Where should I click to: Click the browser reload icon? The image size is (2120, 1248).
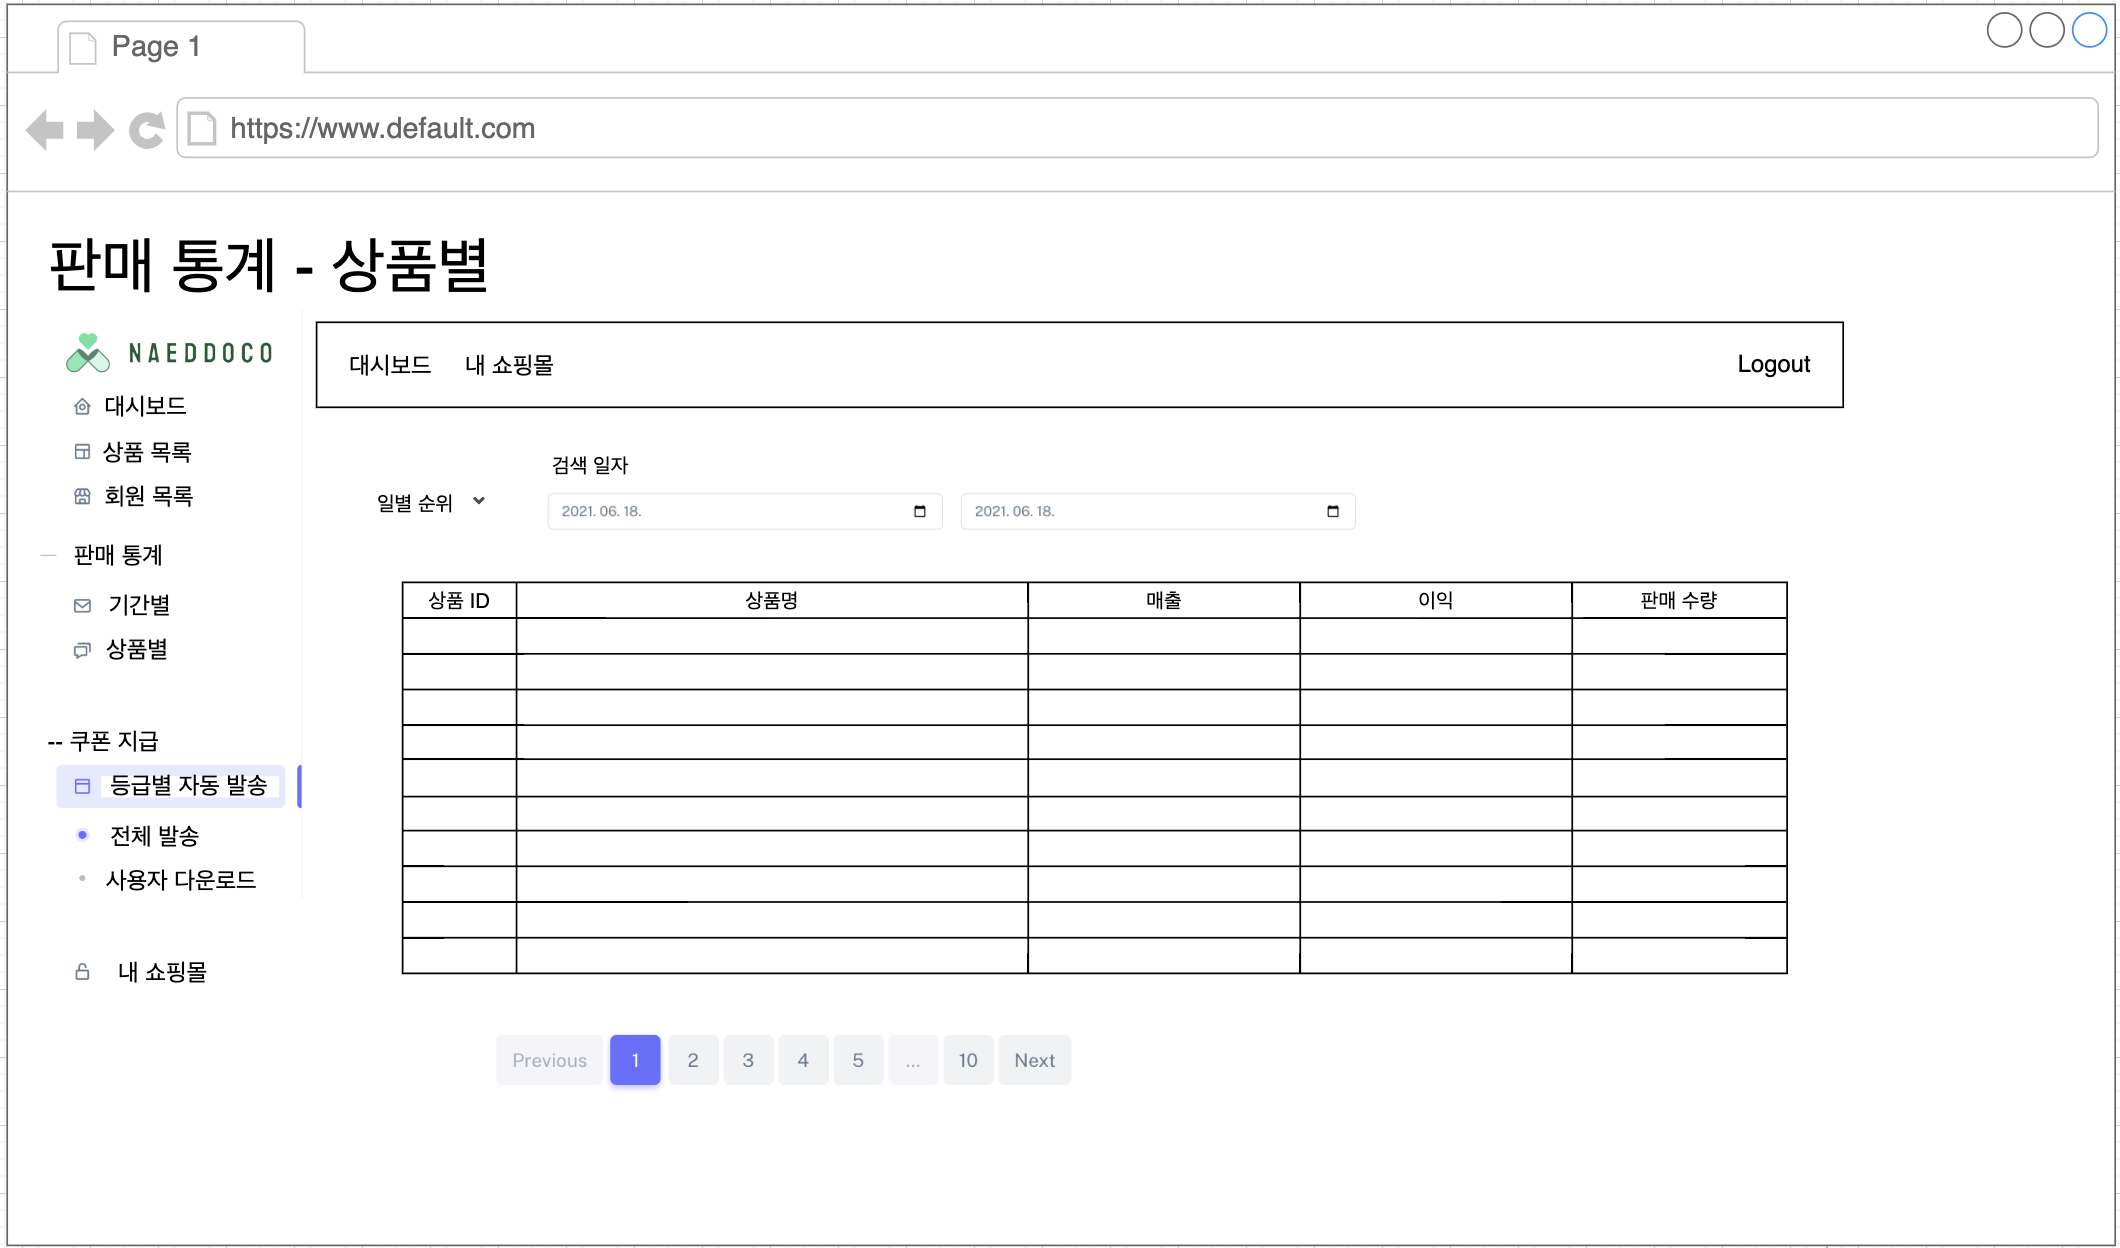[x=147, y=130]
